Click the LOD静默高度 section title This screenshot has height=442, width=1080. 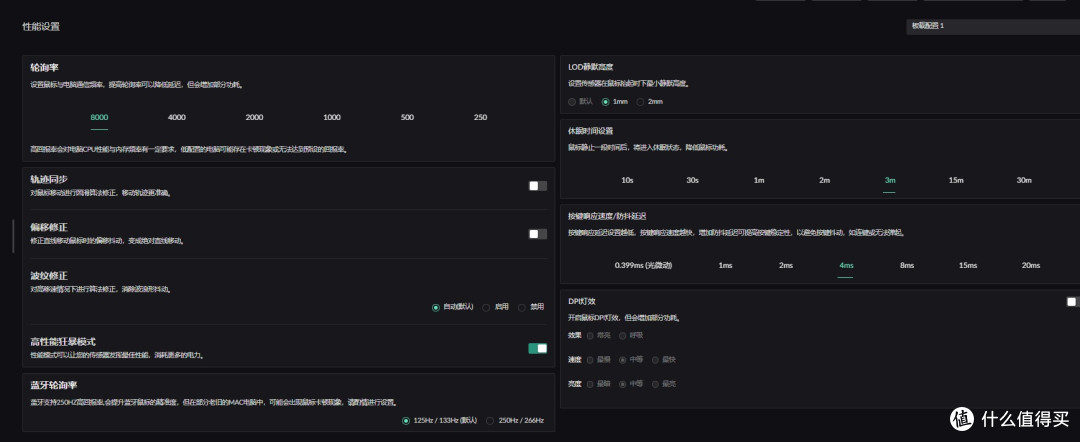[x=590, y=67]
